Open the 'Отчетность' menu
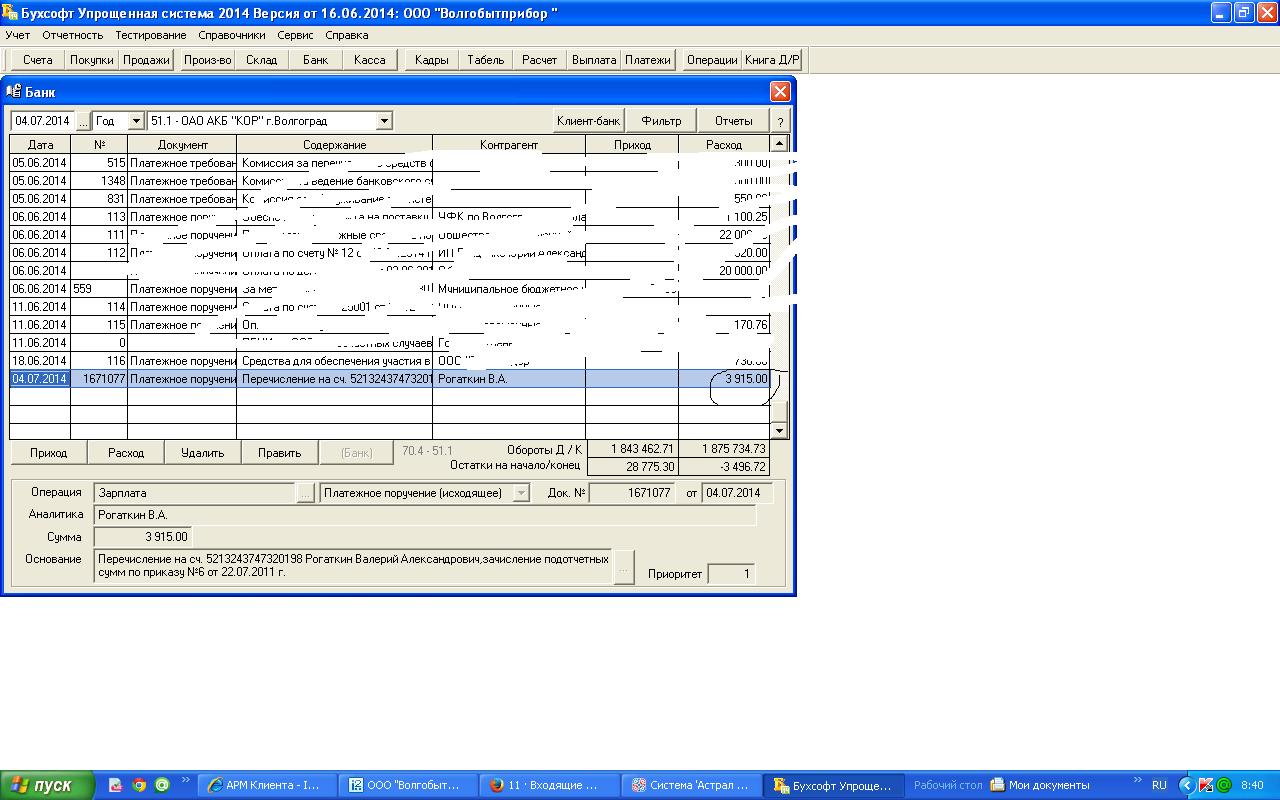This screenshot has width=1280, height=800. point(72,35)
